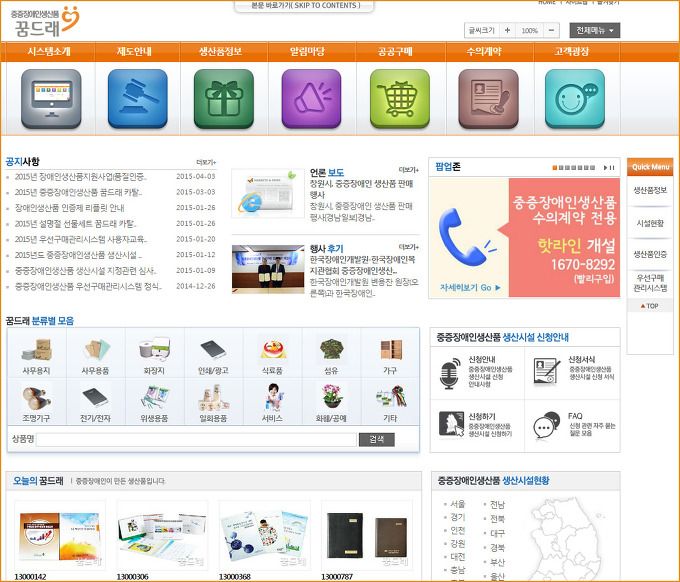Click the 본문 바로가기 skip to contents link
The width and height of the screenshot is (680, 582).
tap(305, 6)
